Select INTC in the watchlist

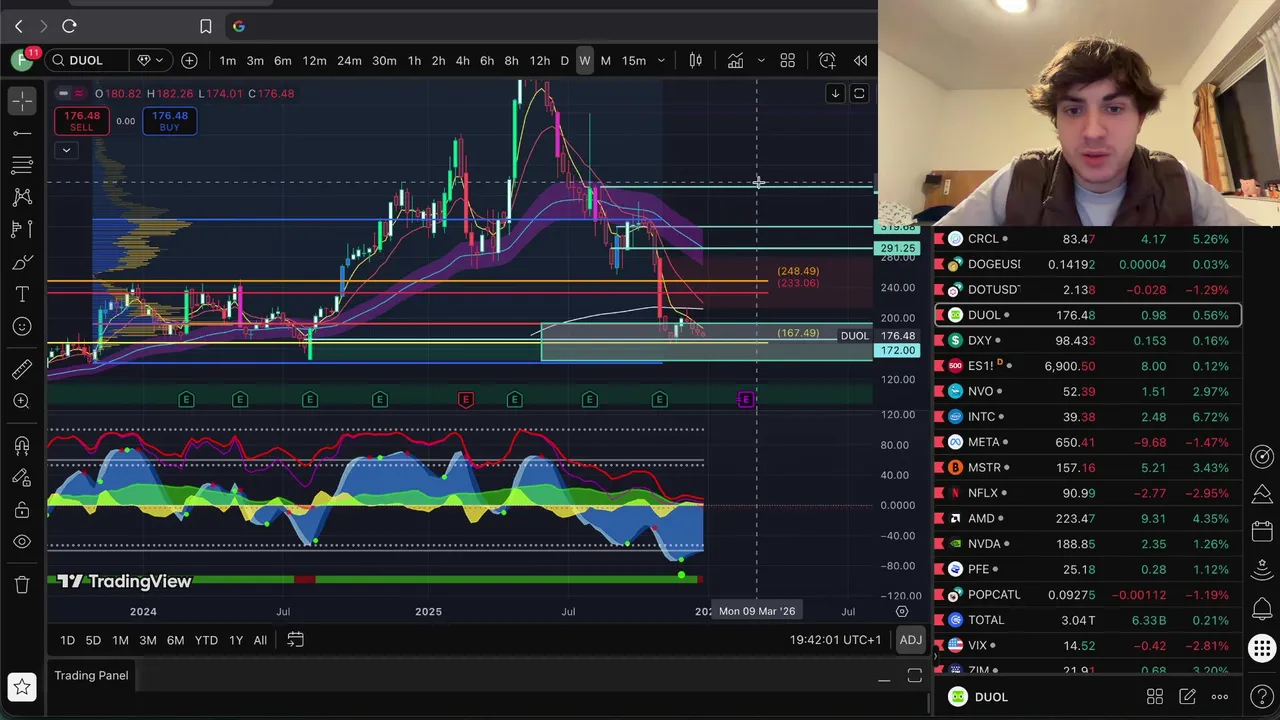(x=1087, y=417)
